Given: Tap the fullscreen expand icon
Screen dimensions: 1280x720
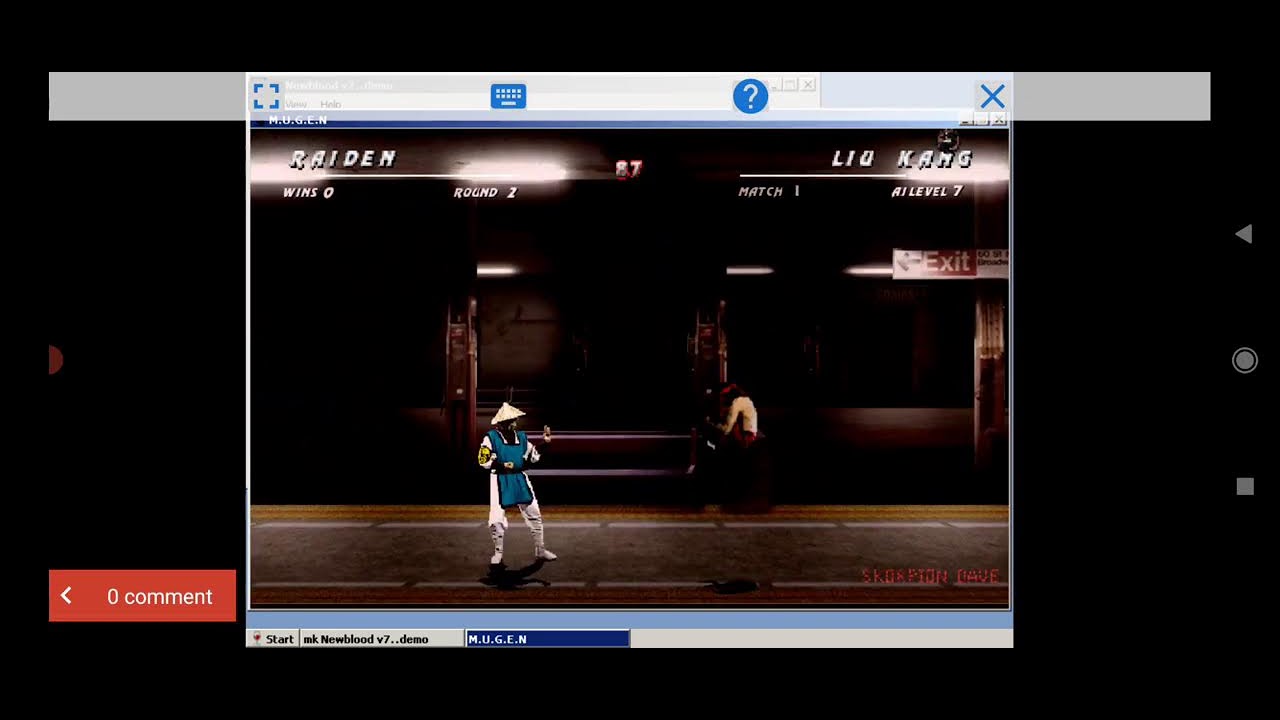Looking at the screenshot, I should [266, 96].
